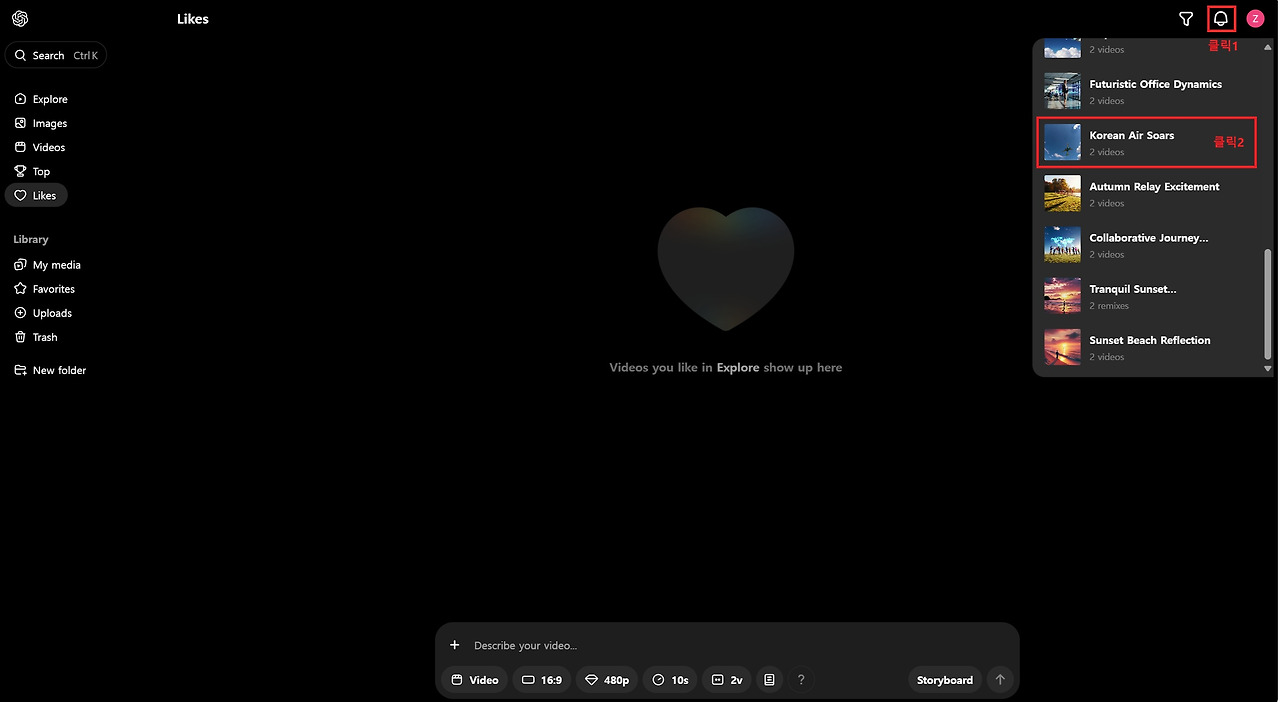Open Collaborative Journey notification

[x=1148, y=245]
